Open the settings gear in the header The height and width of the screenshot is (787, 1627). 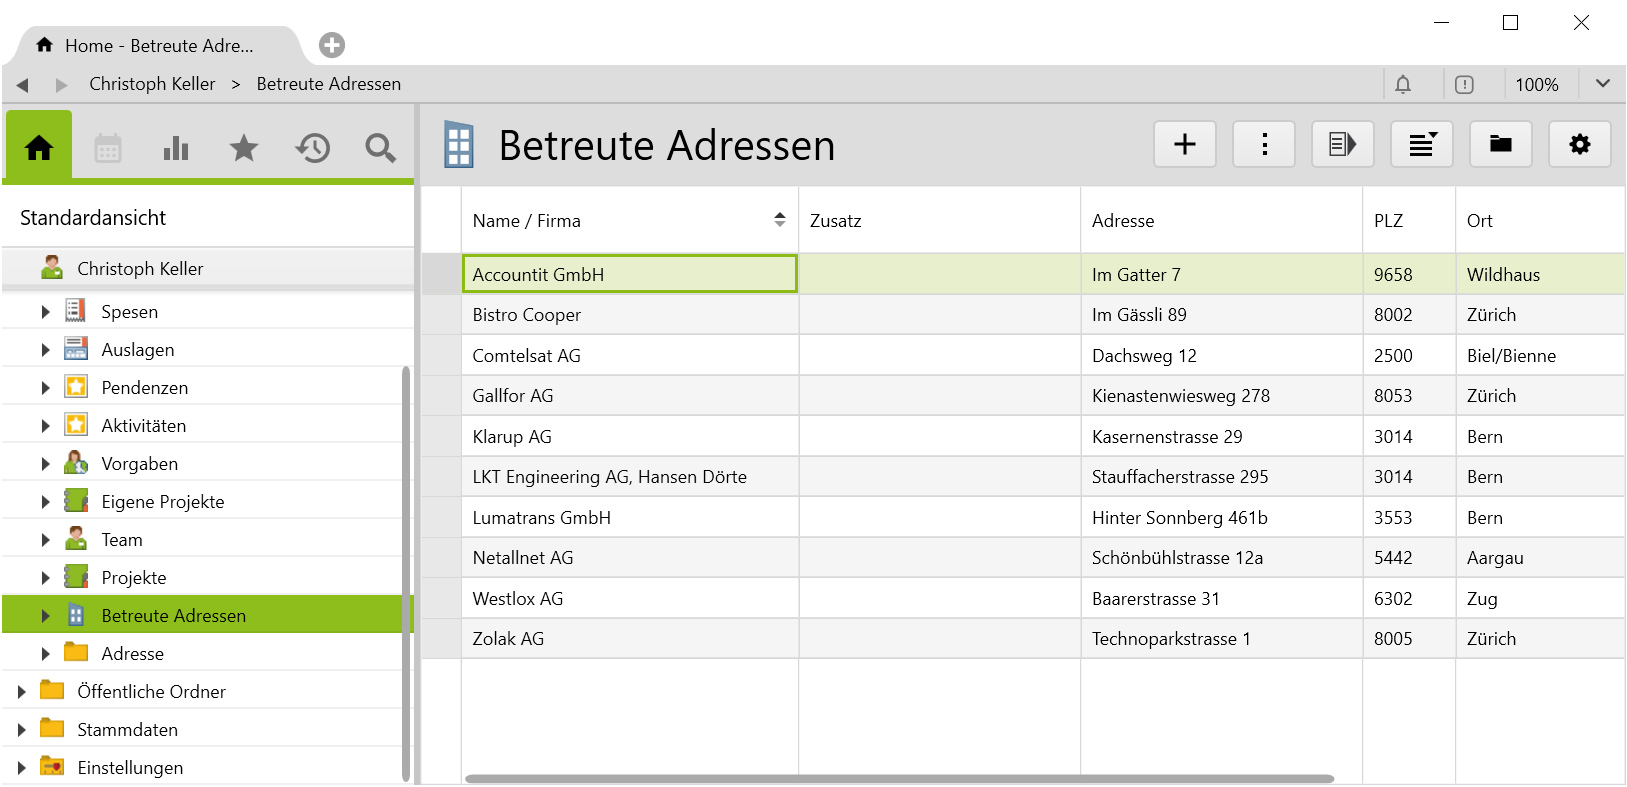(x=1579, y=145)
